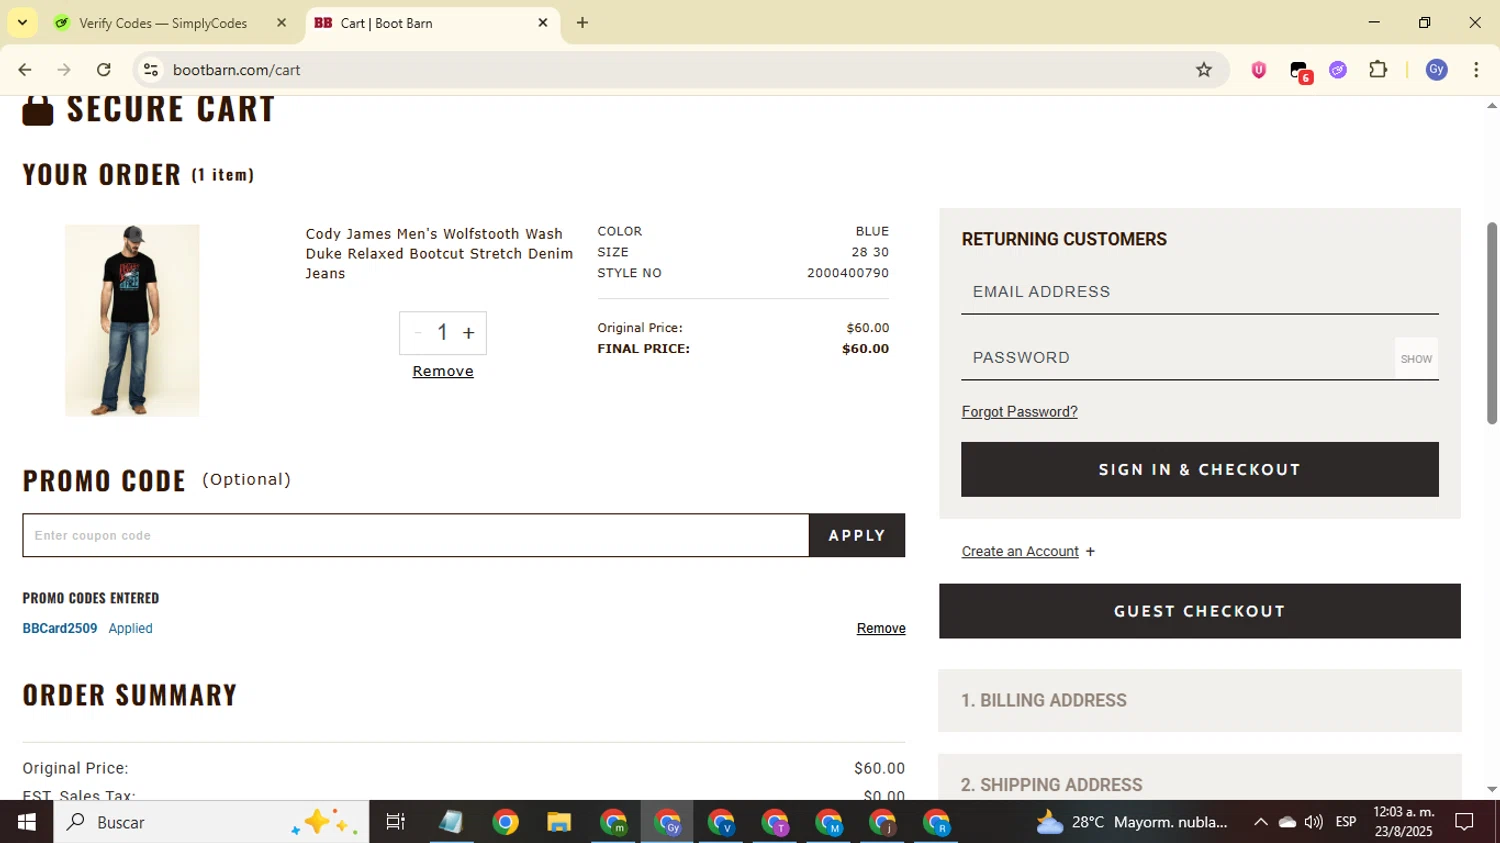Viewport: 1500px width, 843px height.
Task: Close the Verify Codes SimplyCodes tab
Action: pos(281,23)
